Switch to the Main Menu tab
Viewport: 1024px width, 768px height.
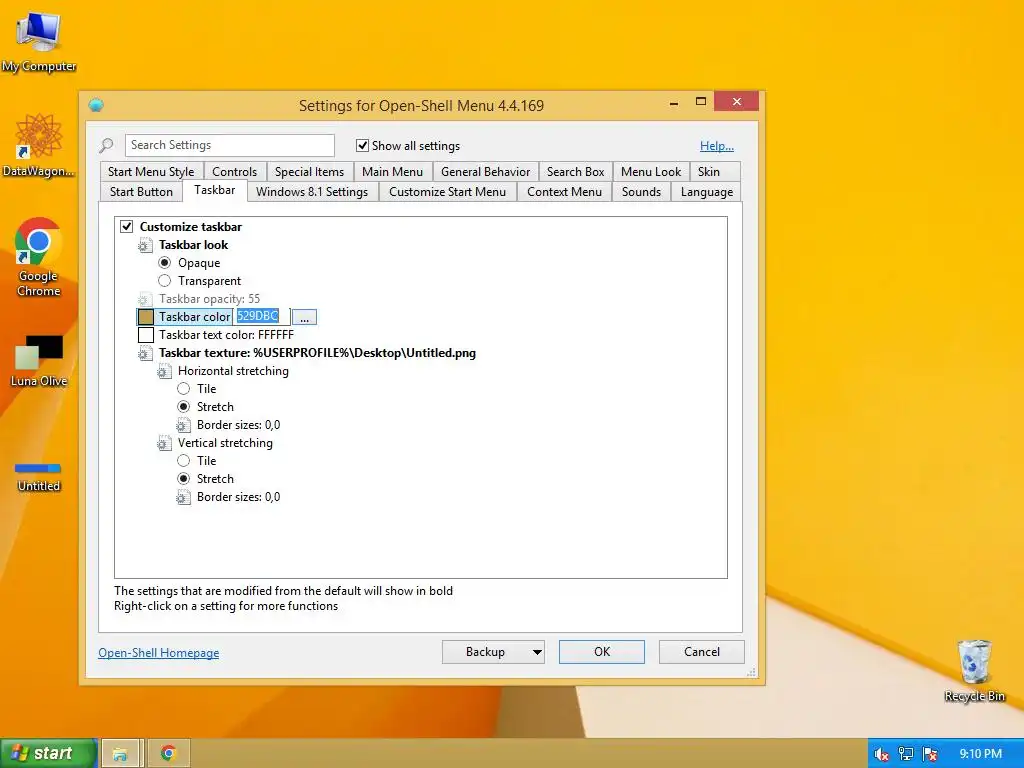392,172
